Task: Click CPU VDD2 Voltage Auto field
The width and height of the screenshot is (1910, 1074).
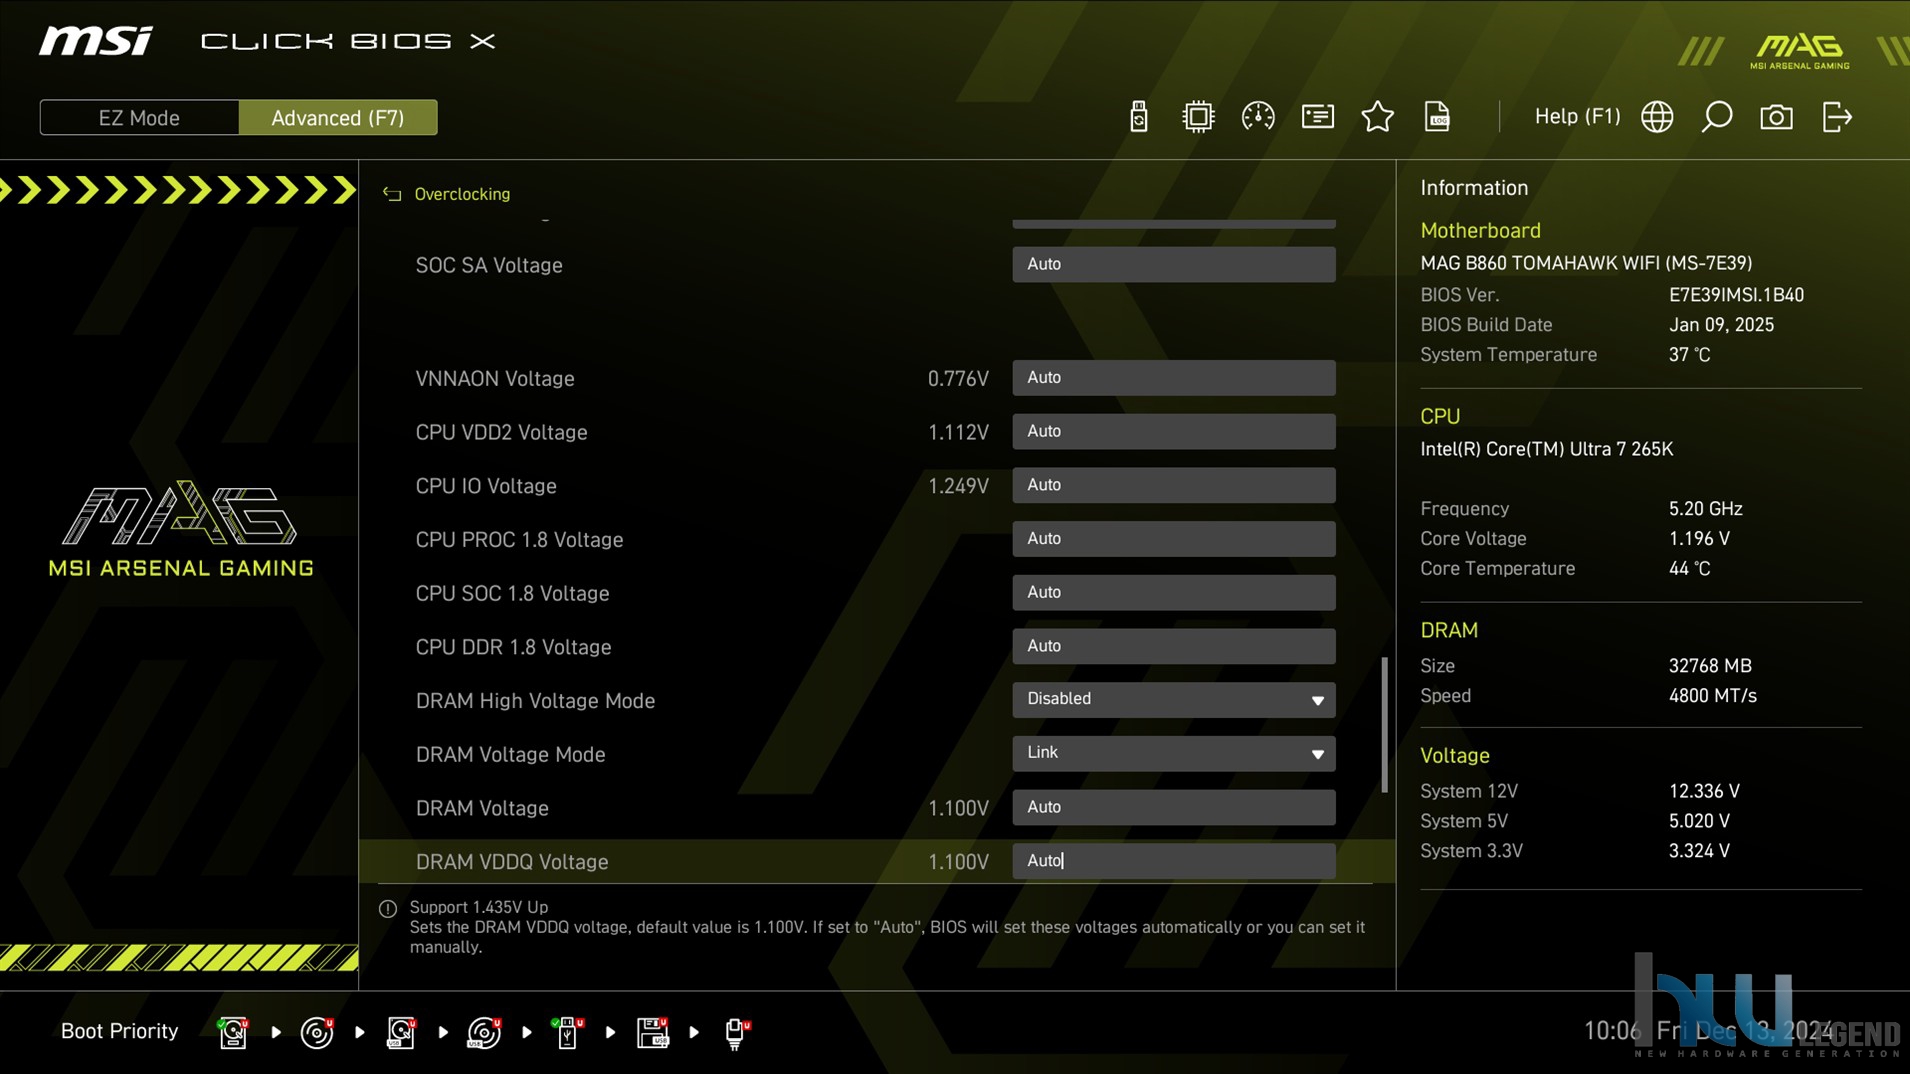Action: point(1173,431)
